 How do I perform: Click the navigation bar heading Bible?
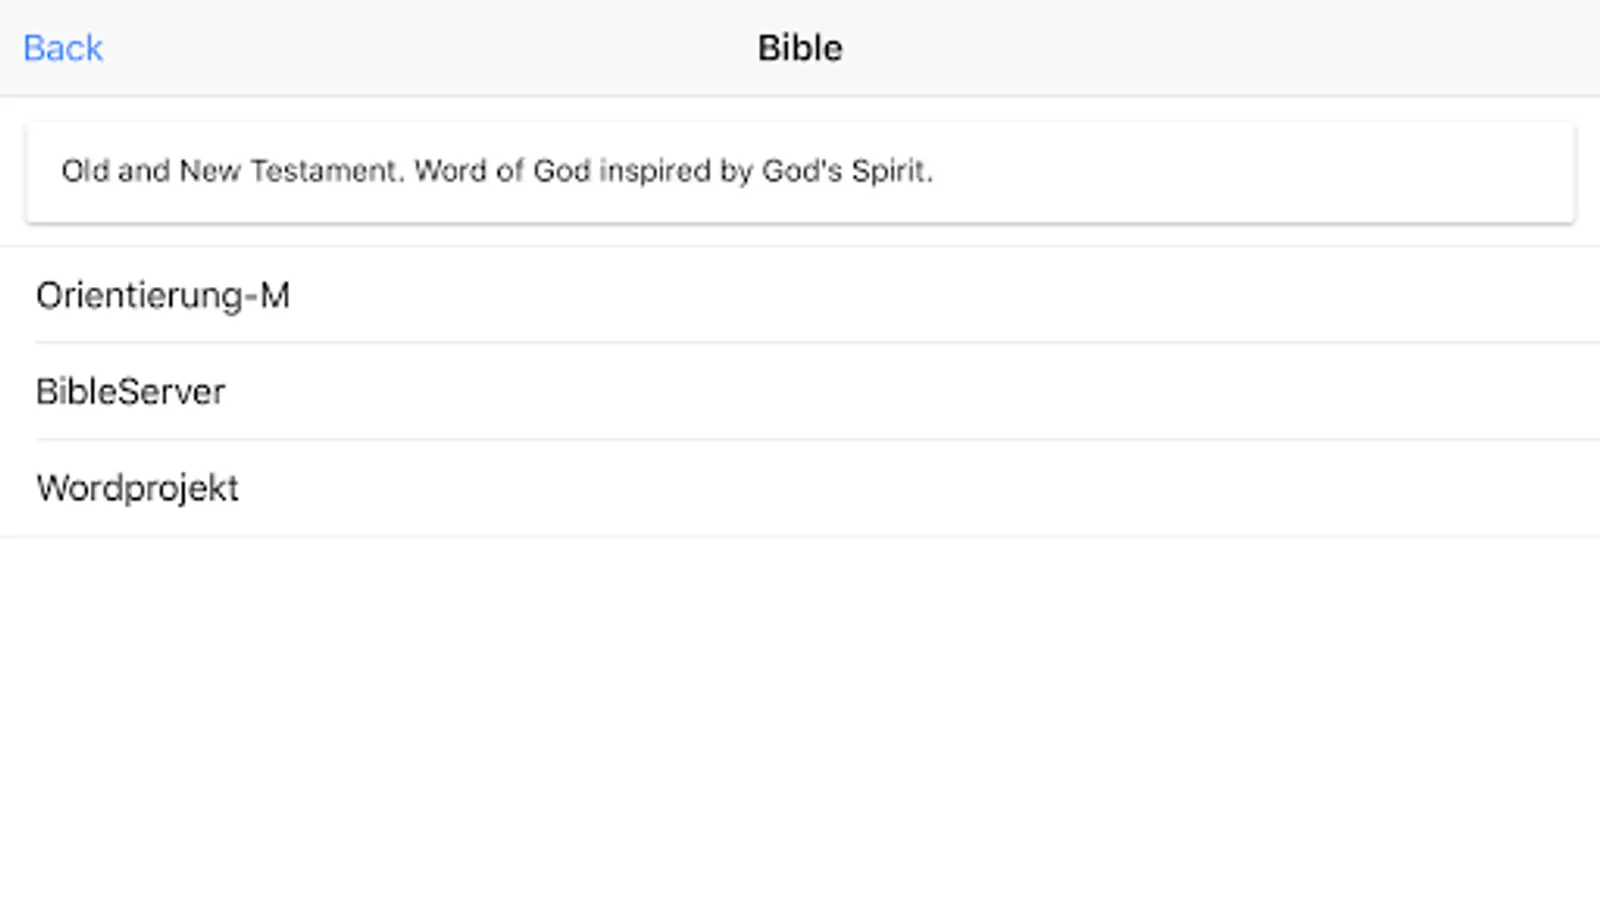[800, 48]
